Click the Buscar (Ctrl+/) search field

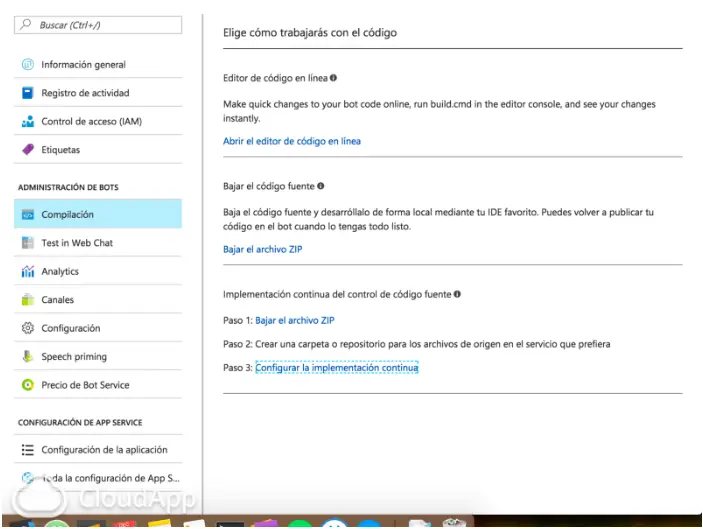(x=98, y=25)
